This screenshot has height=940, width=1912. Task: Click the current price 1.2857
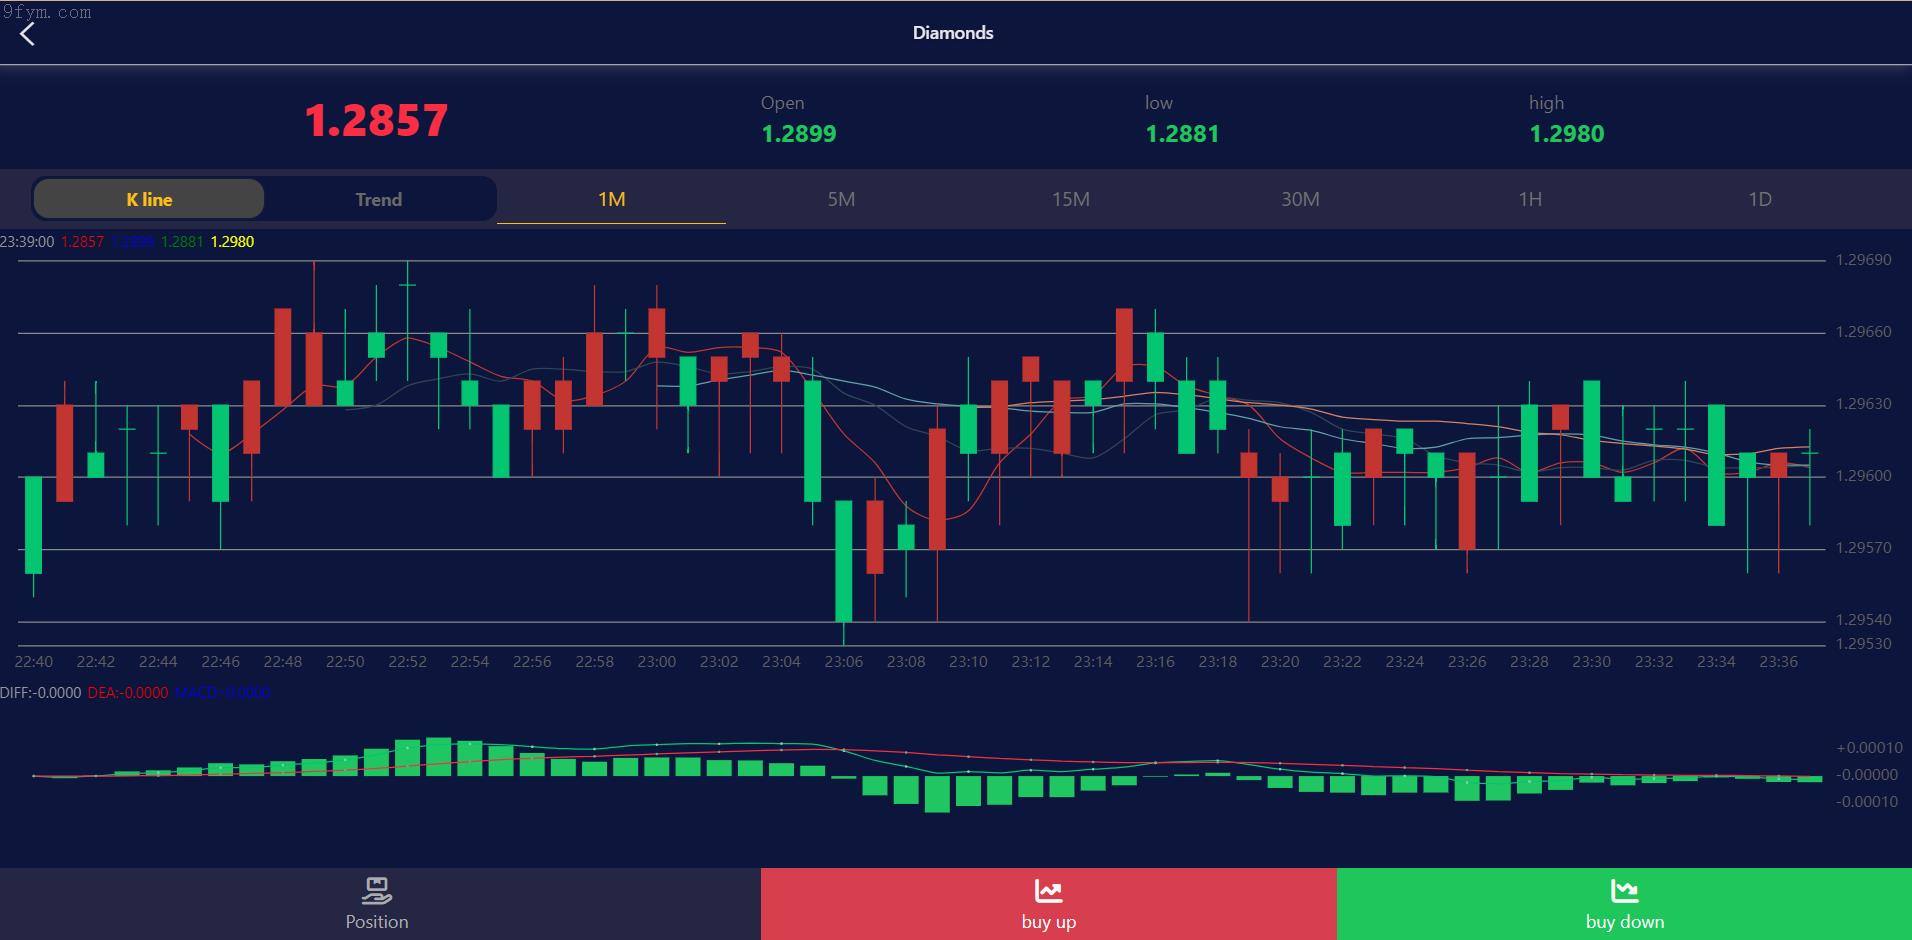pyautogui.click(x=376, y=121)
